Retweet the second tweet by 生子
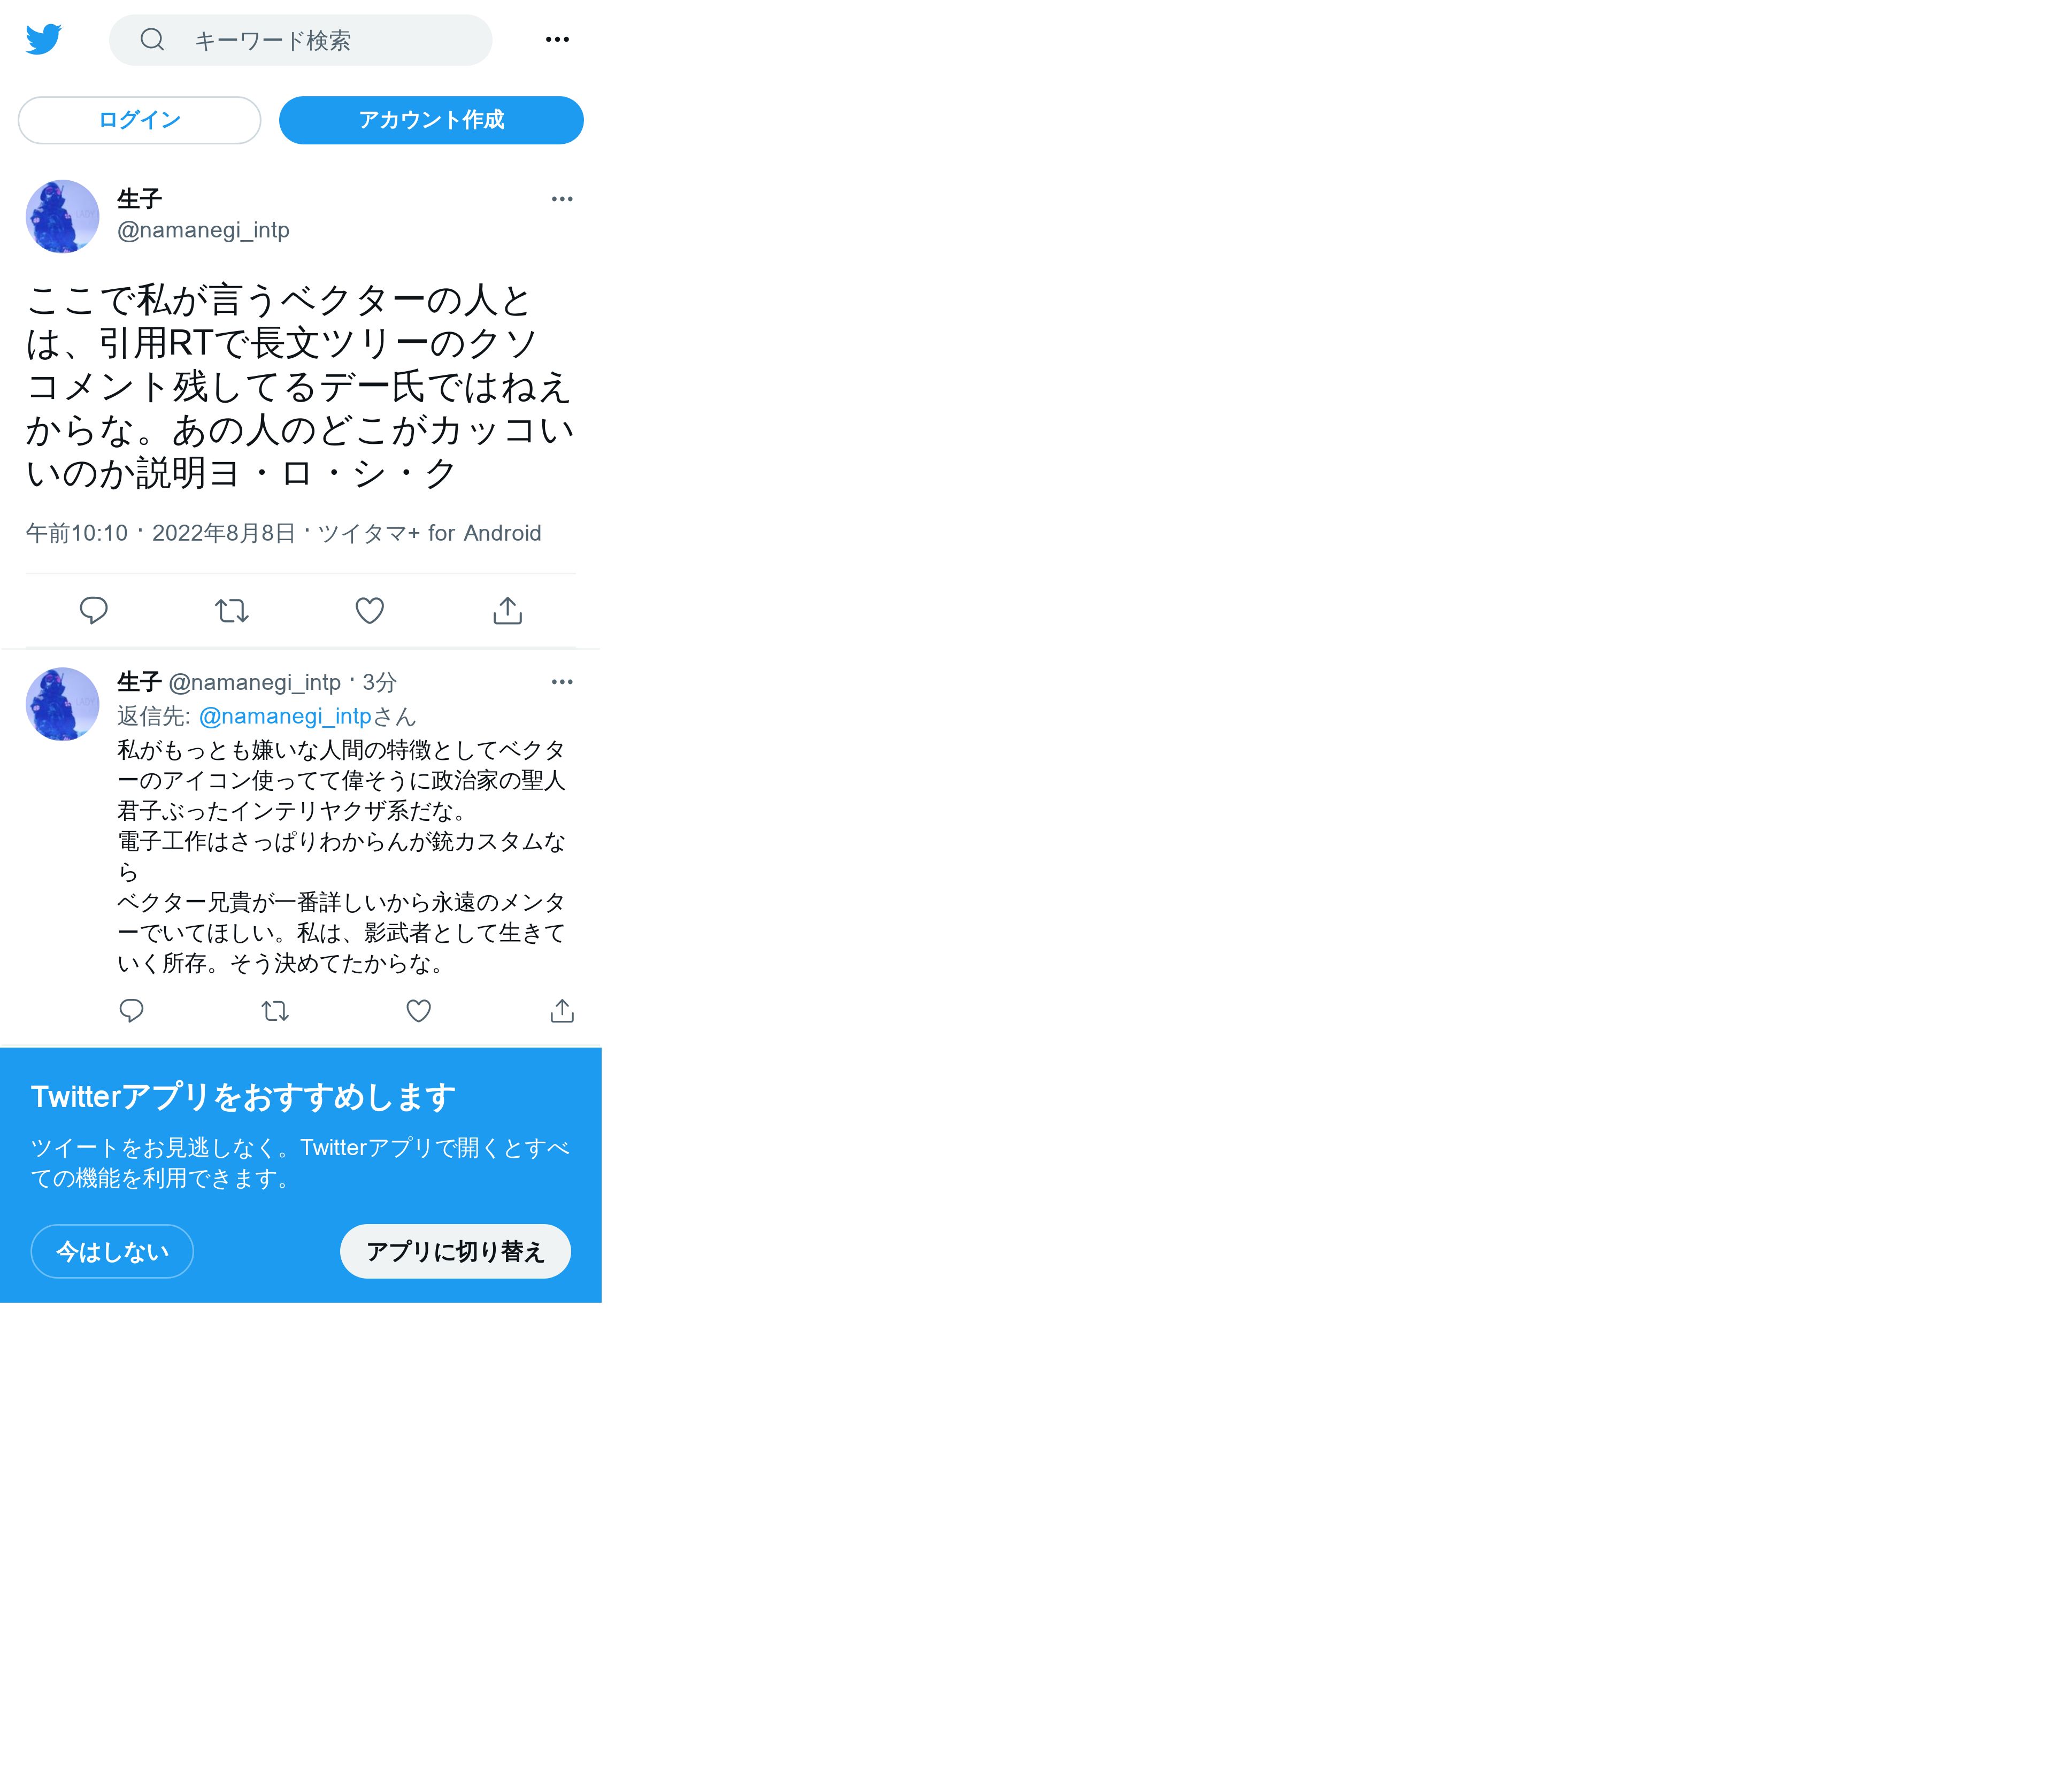This screenshot has height=1792, width=2060. pos(275,1011)
